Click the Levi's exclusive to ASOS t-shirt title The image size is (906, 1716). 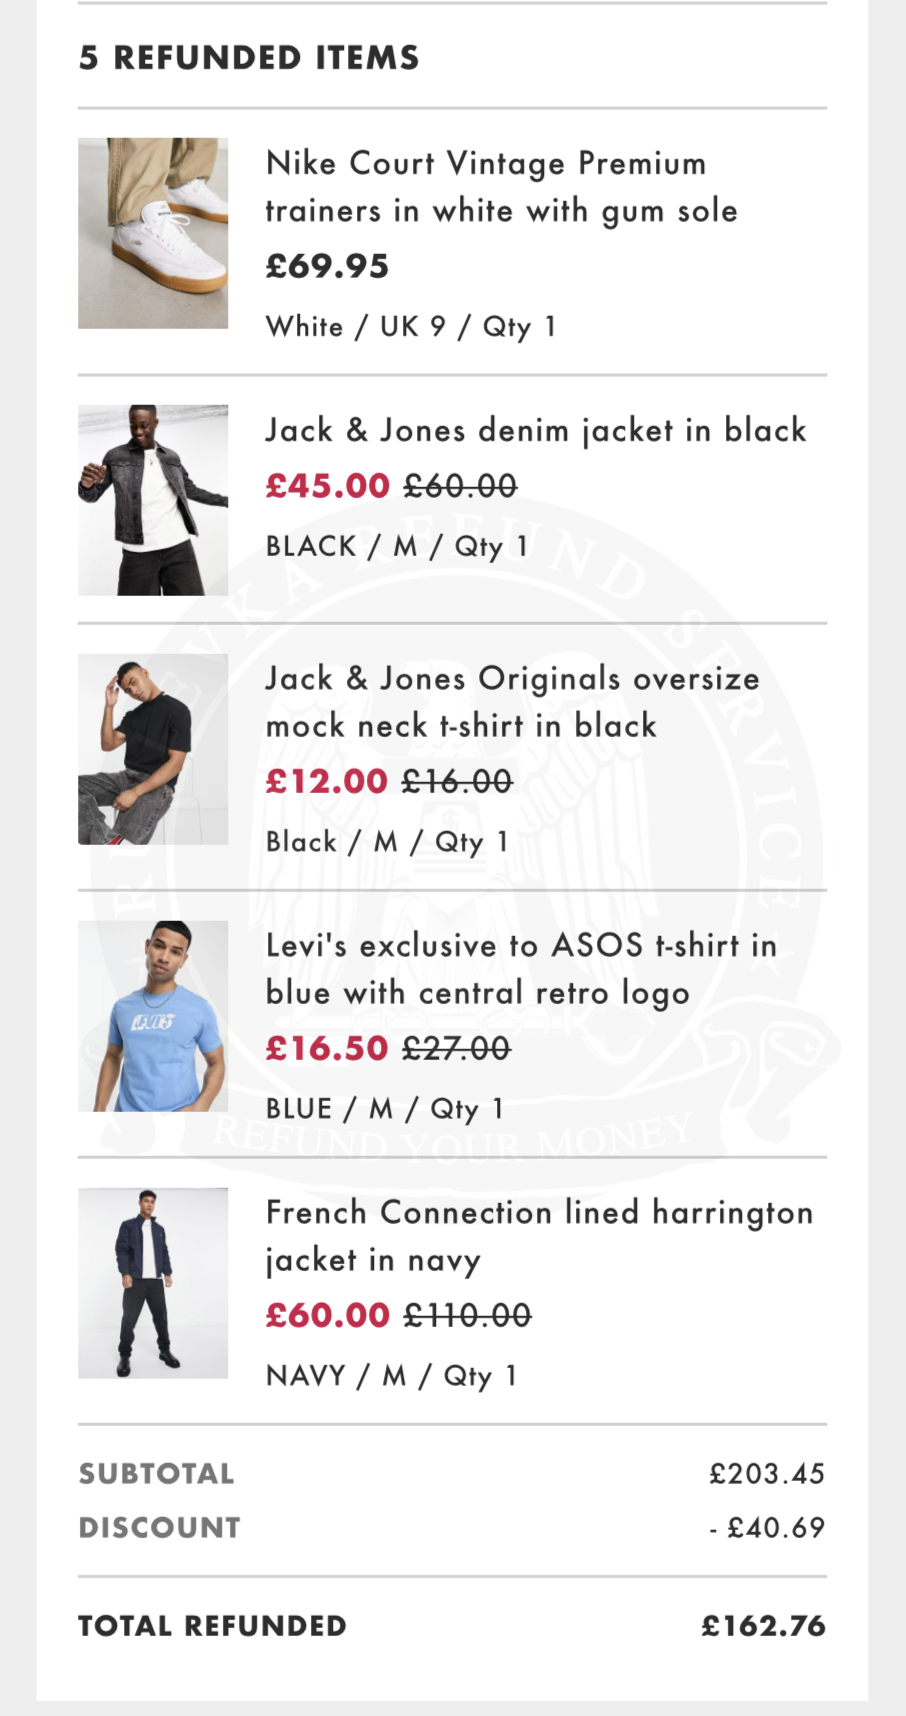point(521,969)
